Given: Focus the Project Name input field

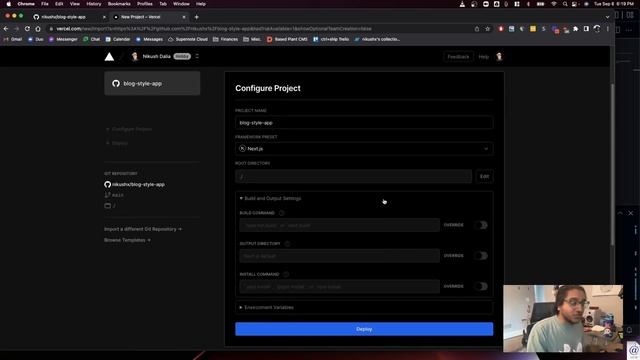Looking at the screenshot, I should (x=364, y=122).
